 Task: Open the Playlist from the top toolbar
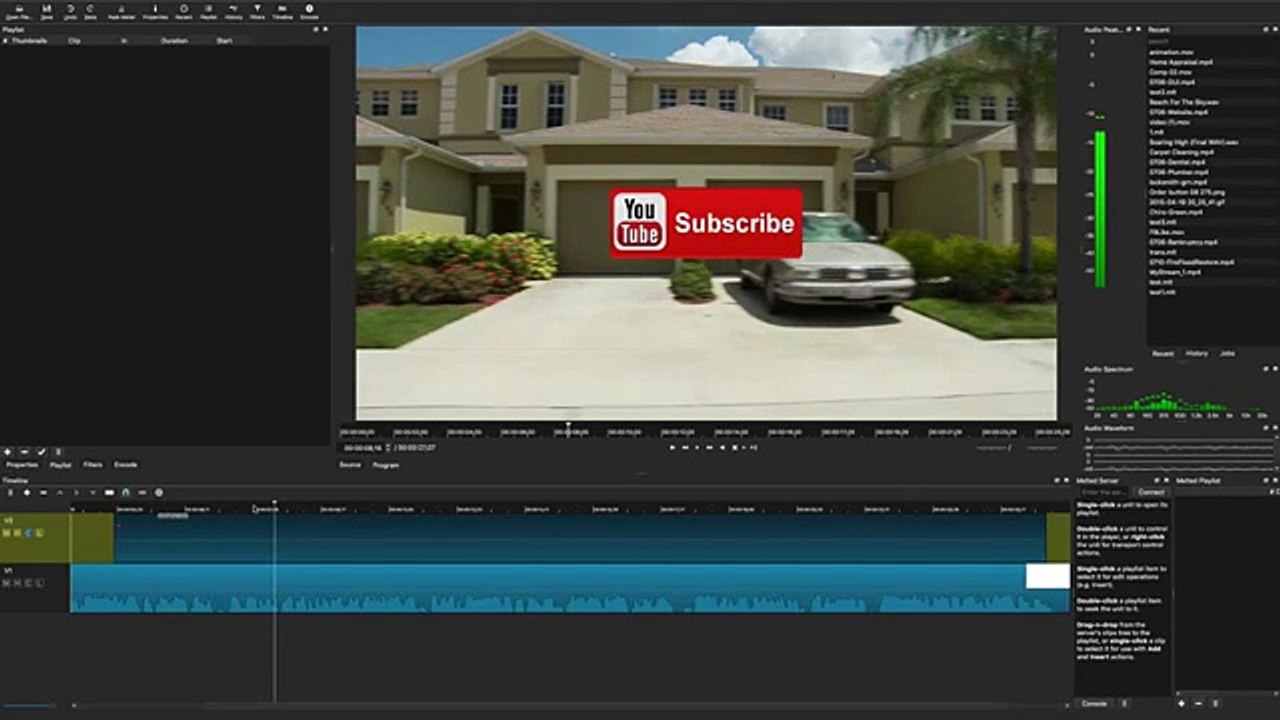[x=209, y=12]
